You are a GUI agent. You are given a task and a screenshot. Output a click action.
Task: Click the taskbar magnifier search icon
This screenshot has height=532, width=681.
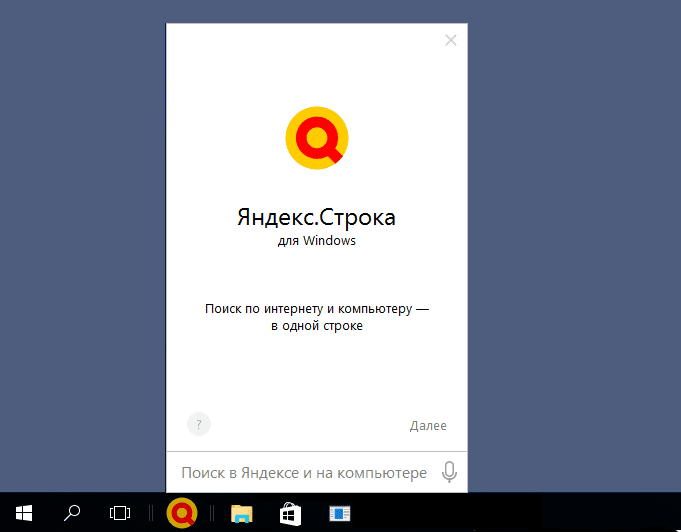click(72, 513)
